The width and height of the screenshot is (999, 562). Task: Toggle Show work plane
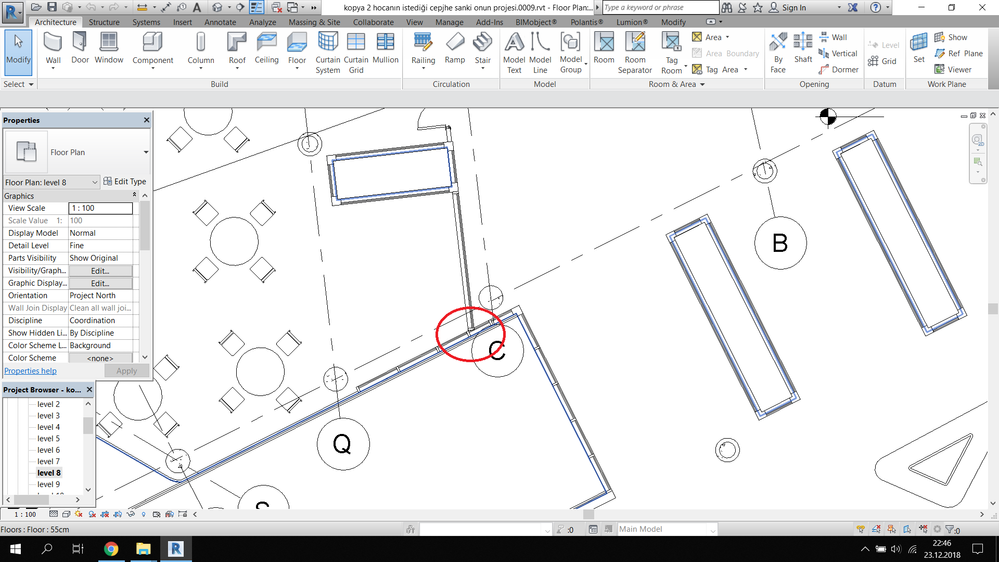(951, 38)
